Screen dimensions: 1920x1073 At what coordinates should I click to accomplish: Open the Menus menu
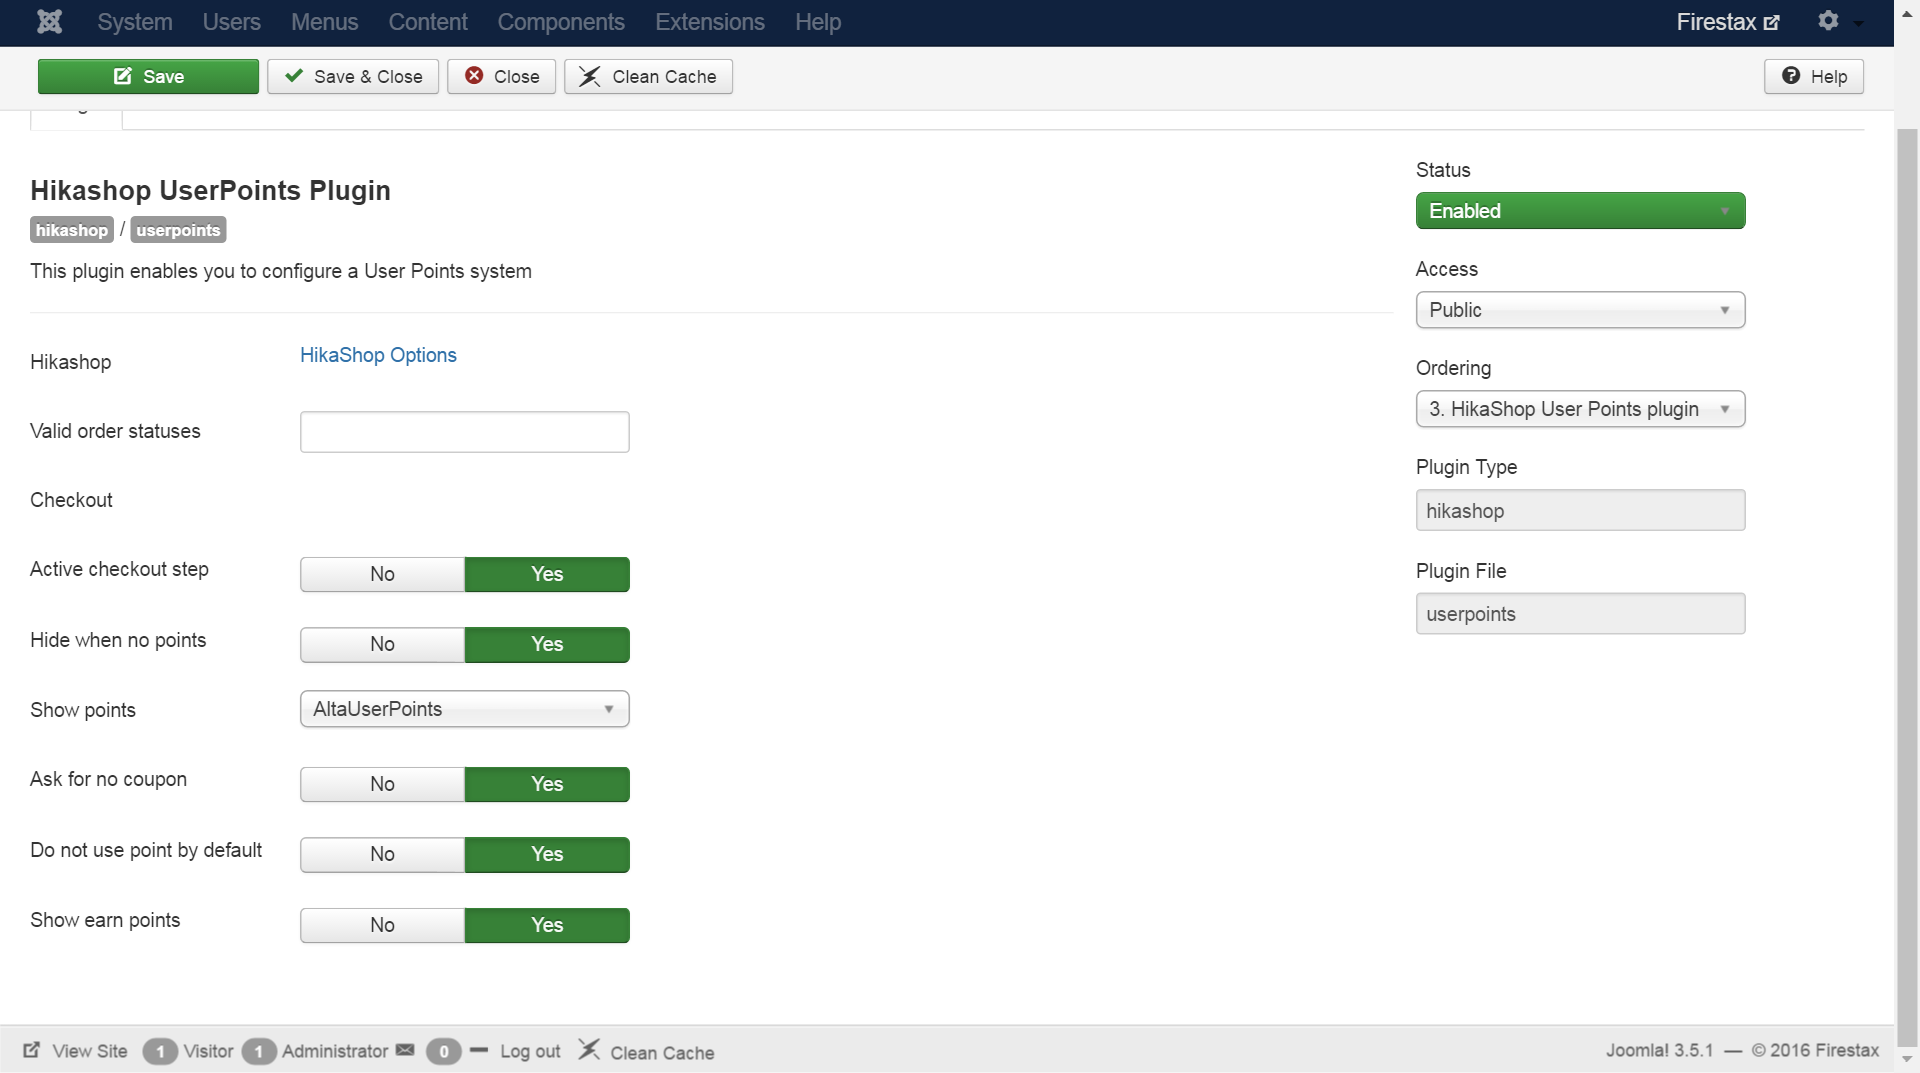325,22
